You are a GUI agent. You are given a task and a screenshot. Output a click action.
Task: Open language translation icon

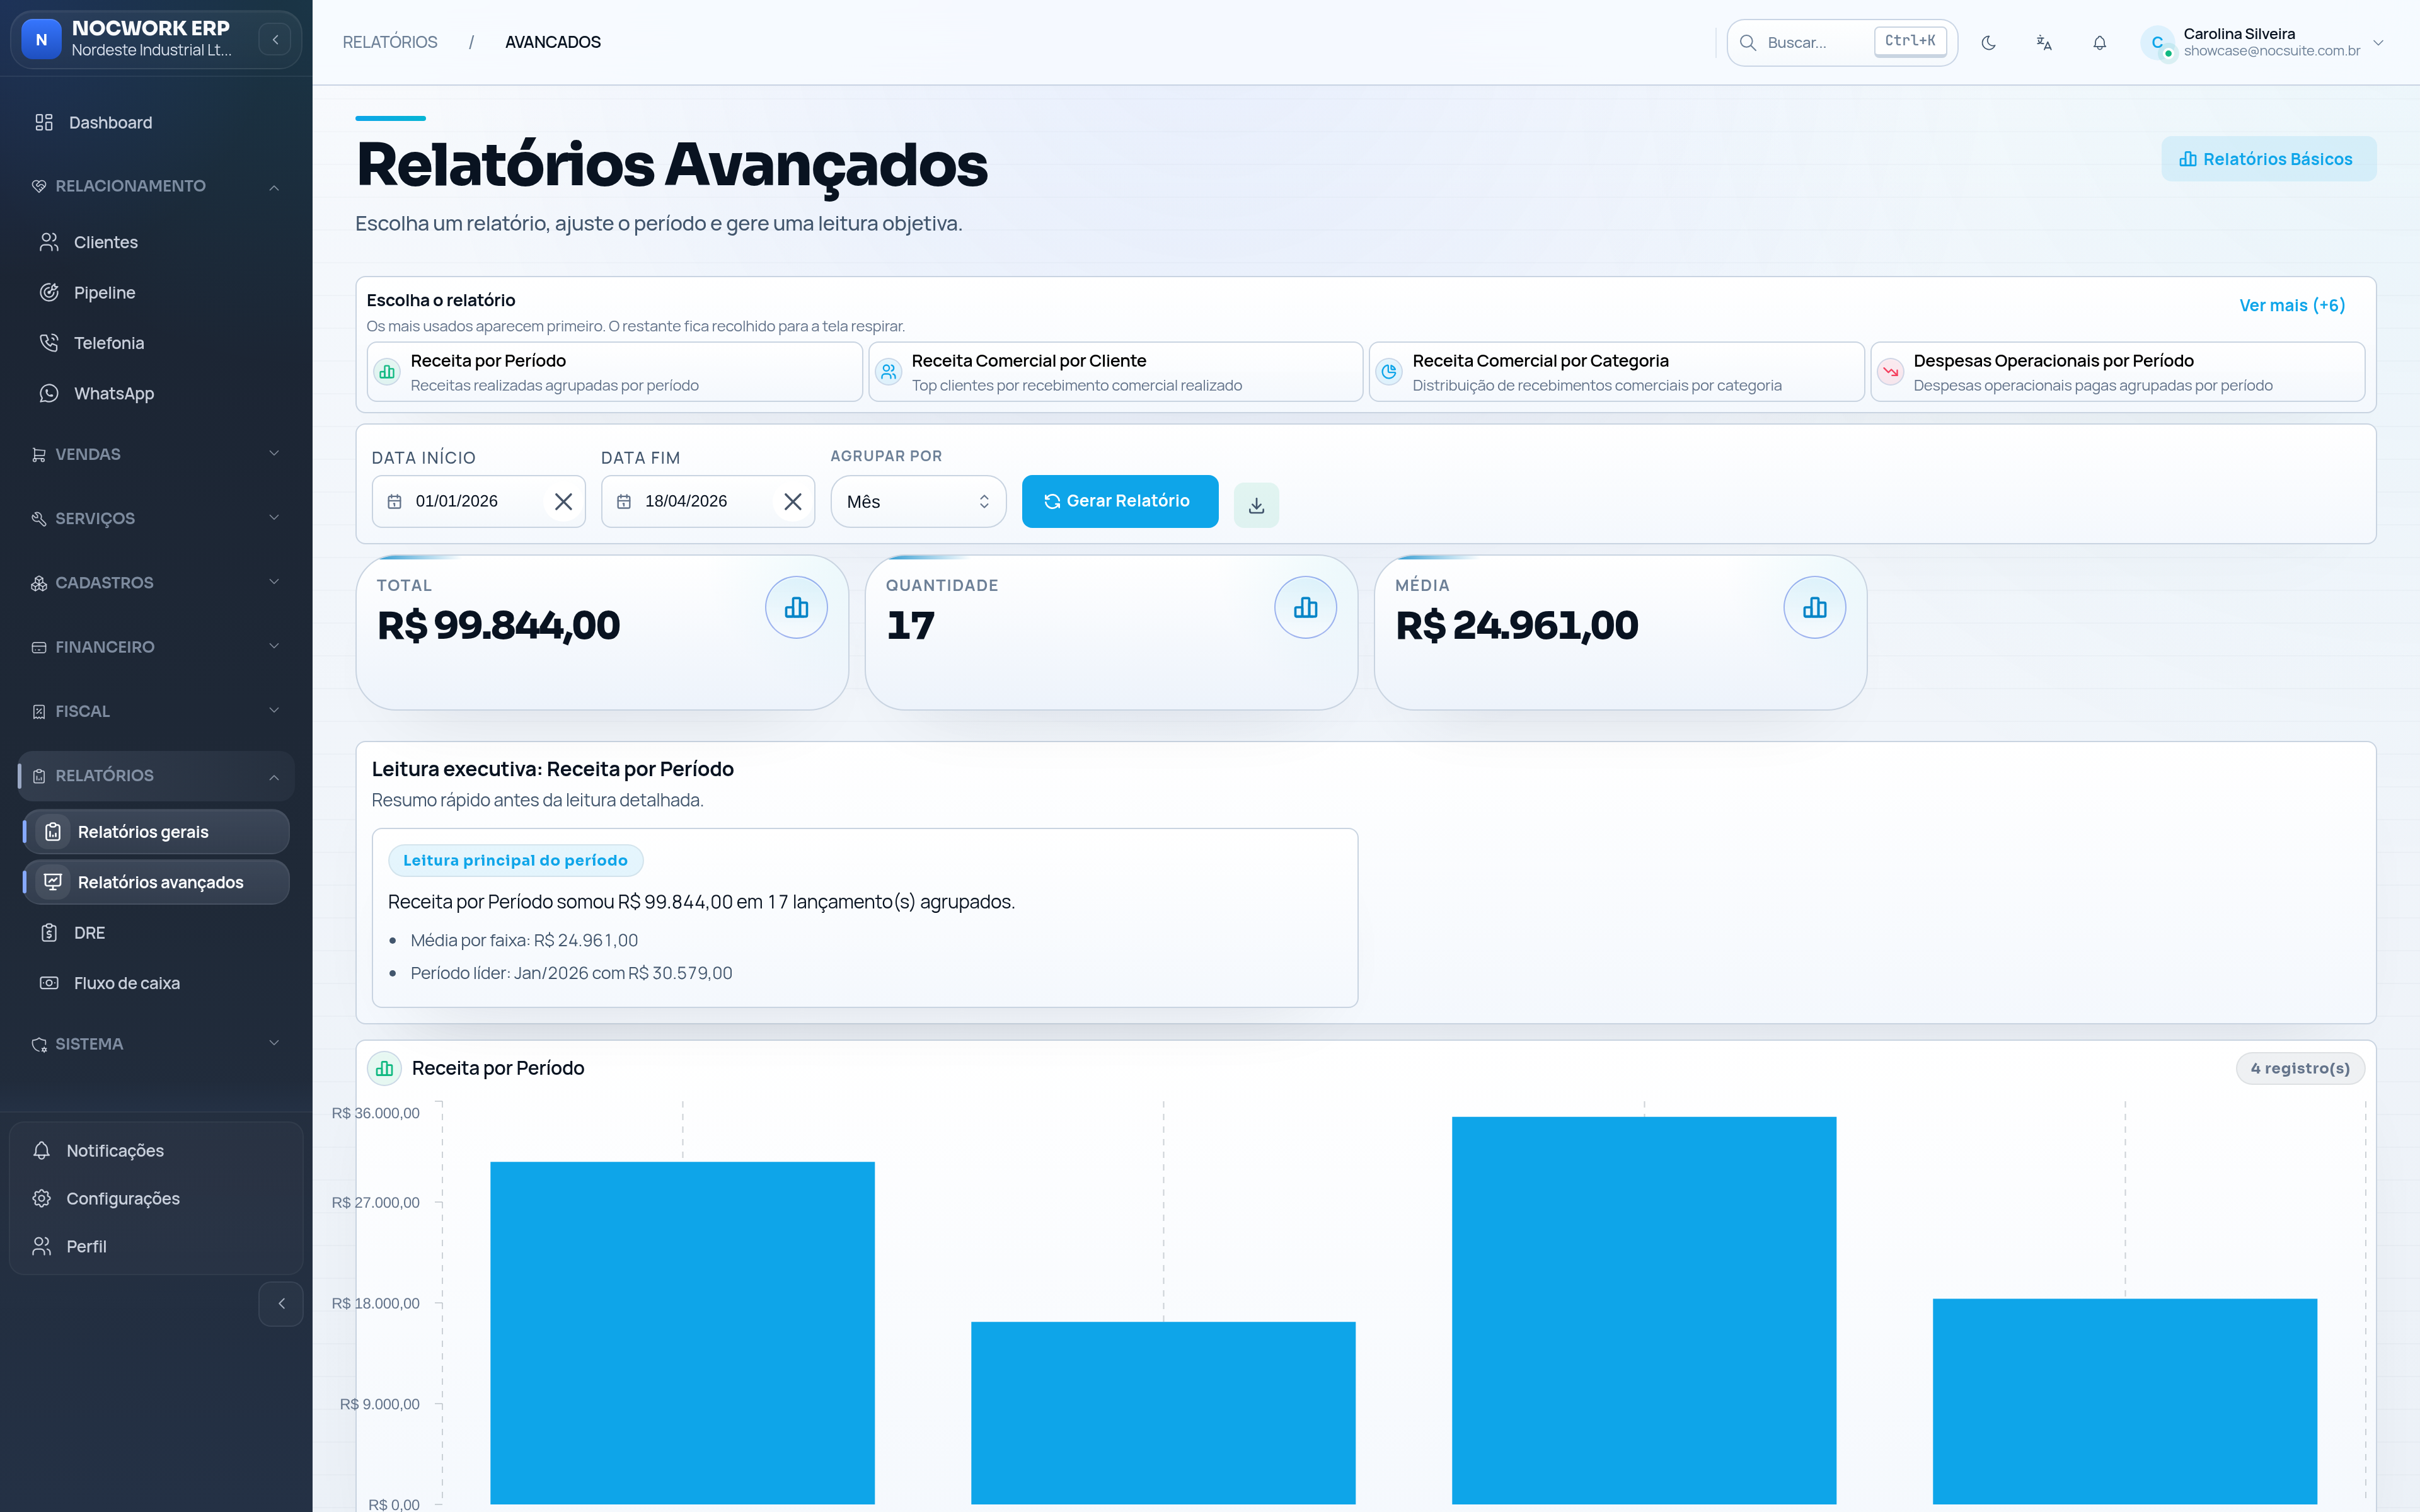2044,43
